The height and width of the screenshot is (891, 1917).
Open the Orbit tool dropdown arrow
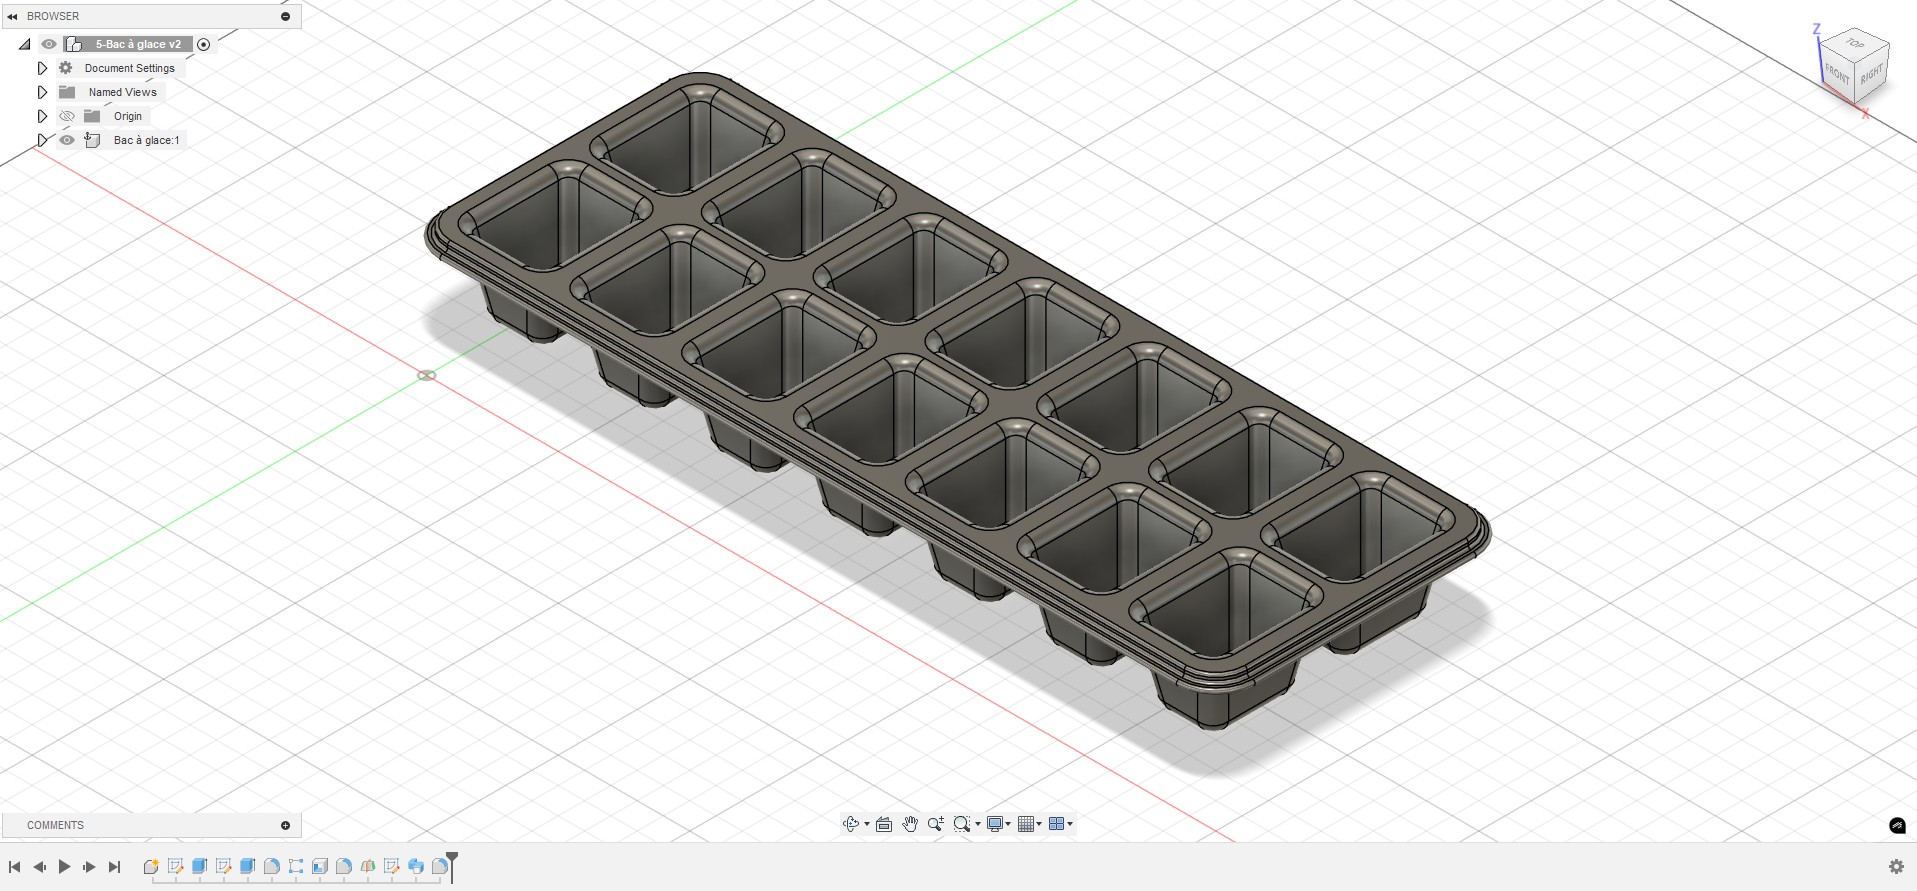tap(866, 824)
